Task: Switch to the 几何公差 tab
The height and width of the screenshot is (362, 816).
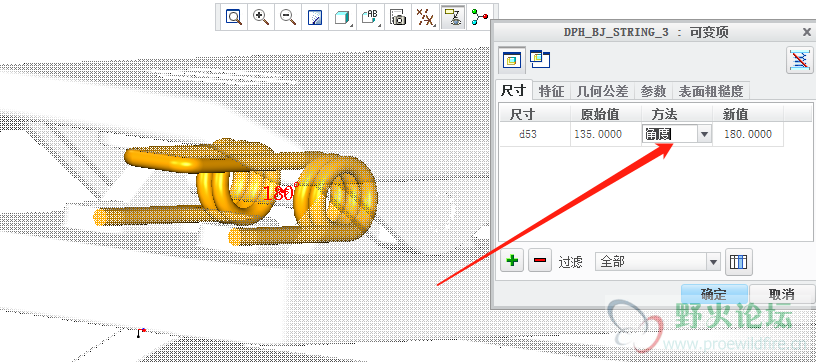Action: coord(603,92)
